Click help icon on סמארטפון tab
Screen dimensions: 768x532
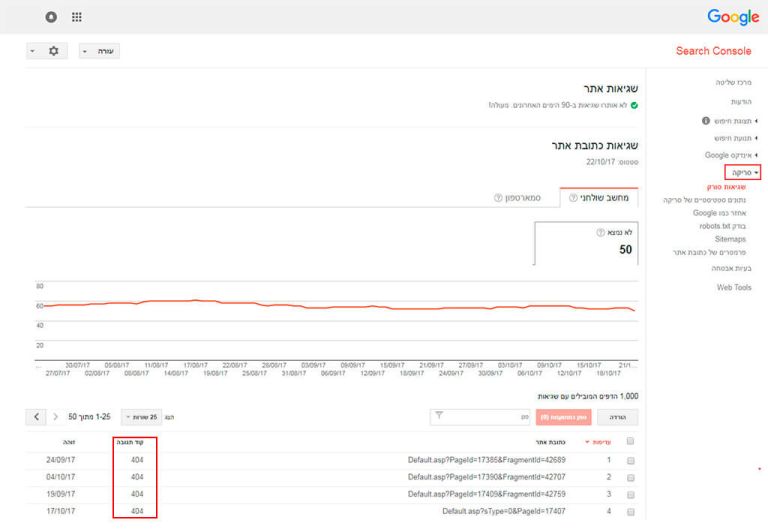[498, 198]
